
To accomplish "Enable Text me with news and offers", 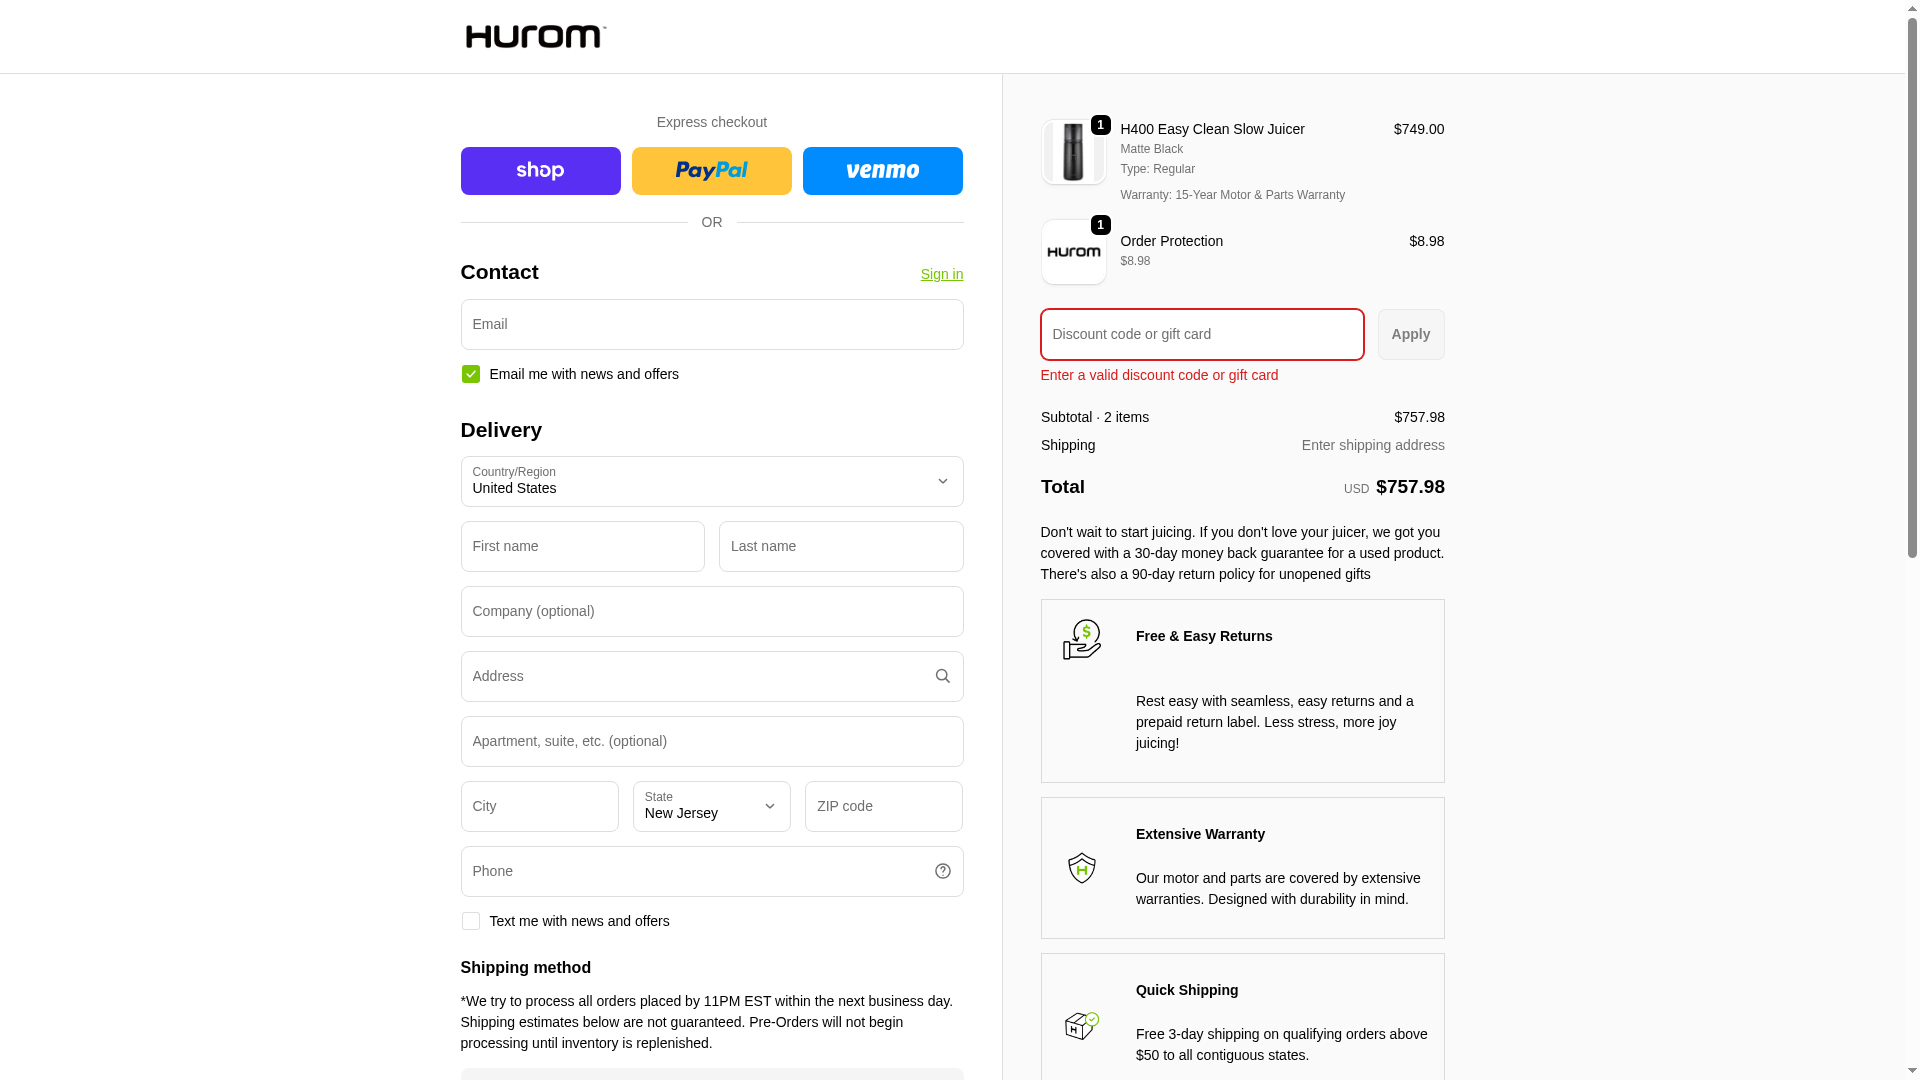I will coord(471,921).
